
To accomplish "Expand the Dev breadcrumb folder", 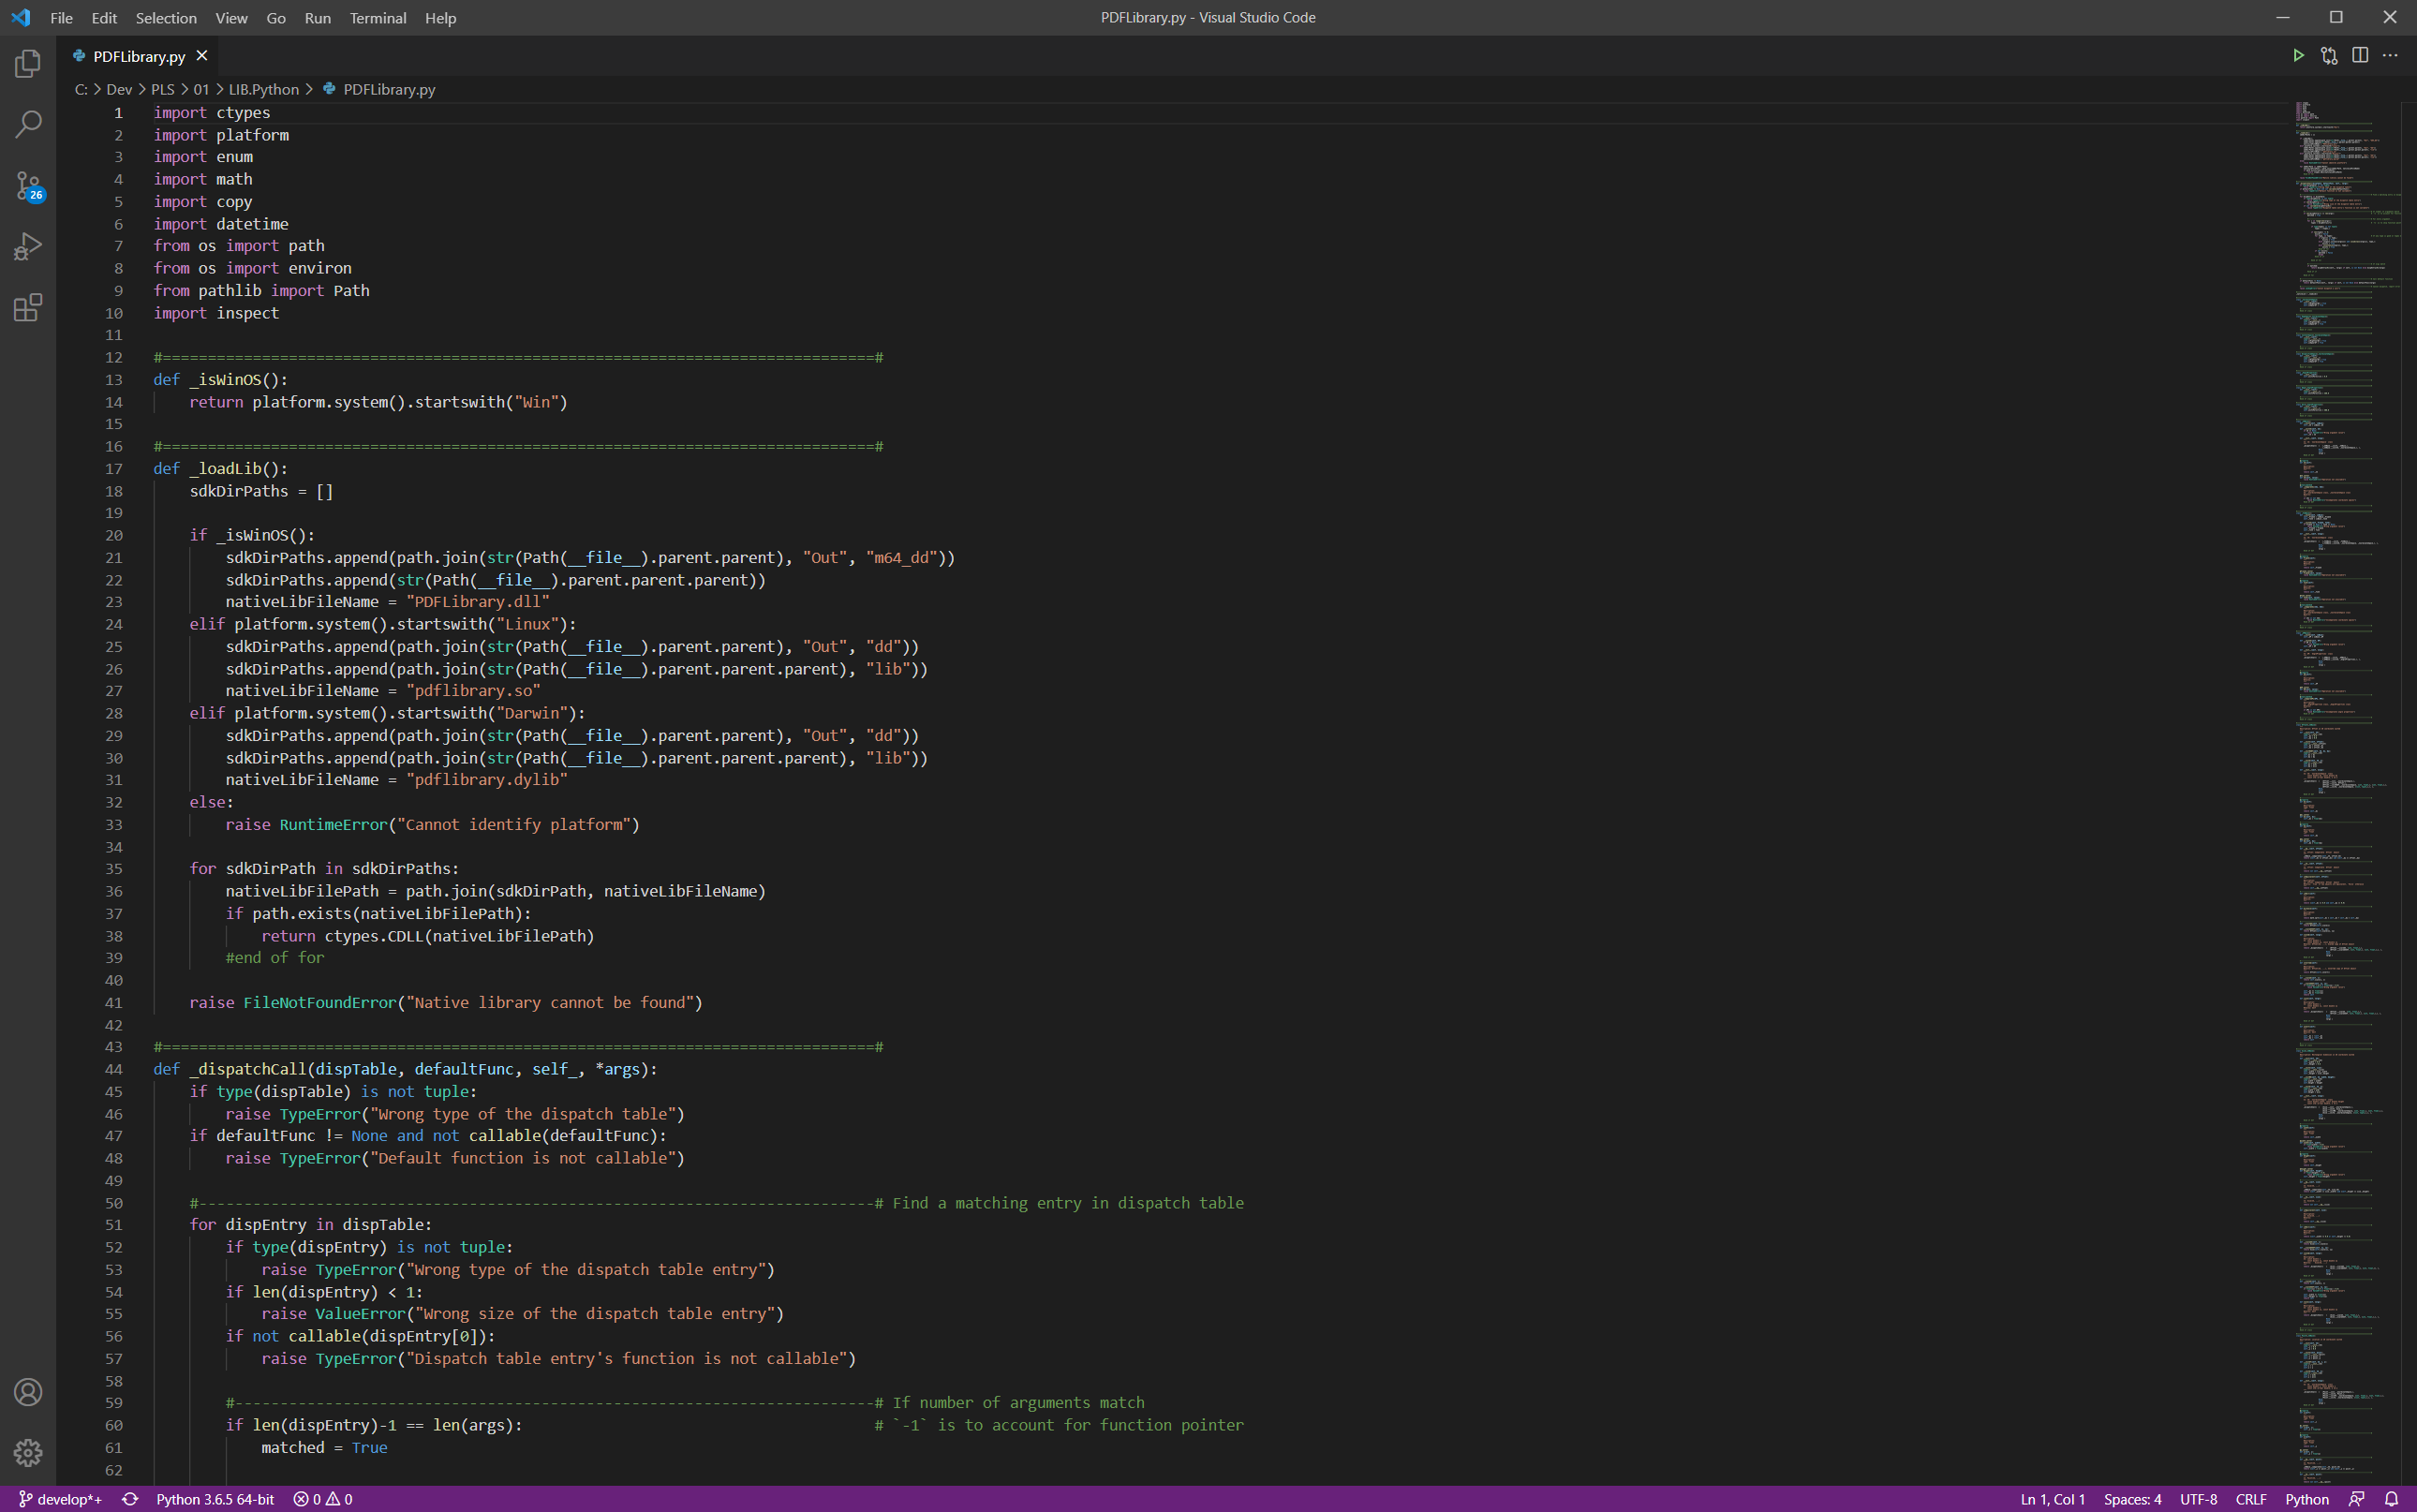I will coord(119,89).
